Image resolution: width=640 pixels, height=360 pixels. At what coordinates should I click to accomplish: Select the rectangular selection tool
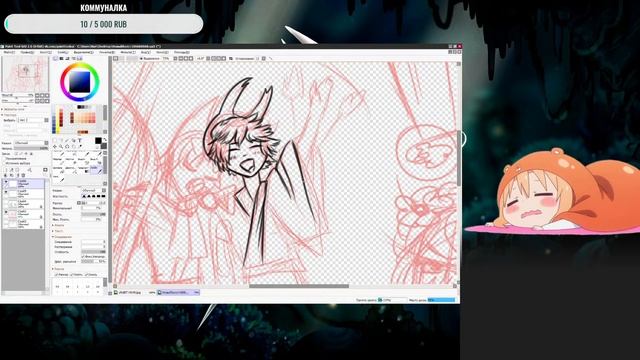[x=55, y=141]
